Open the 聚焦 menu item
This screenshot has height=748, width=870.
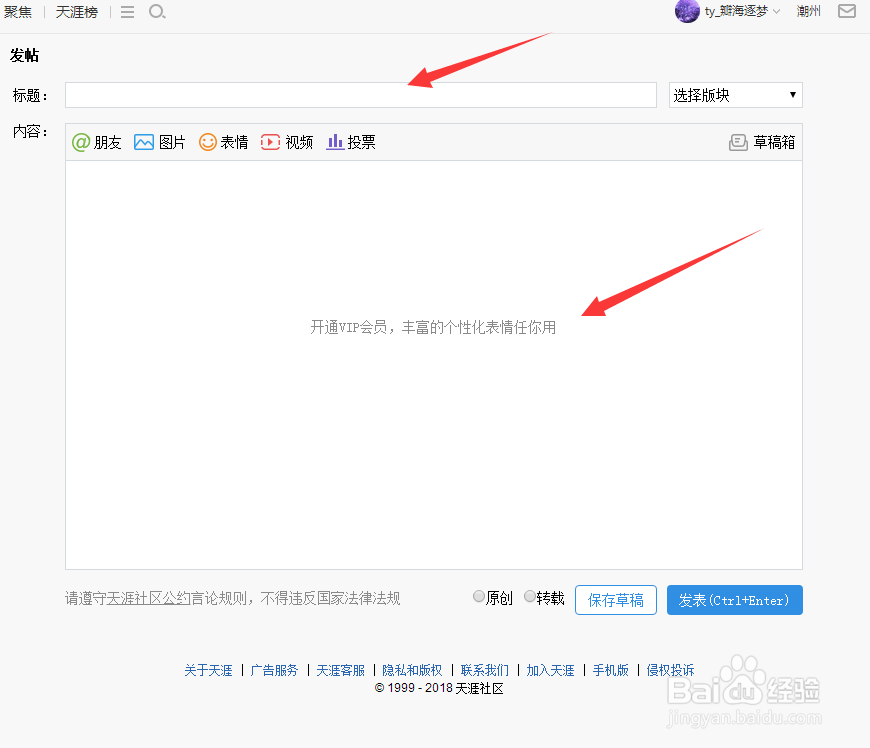click(18, 12)
